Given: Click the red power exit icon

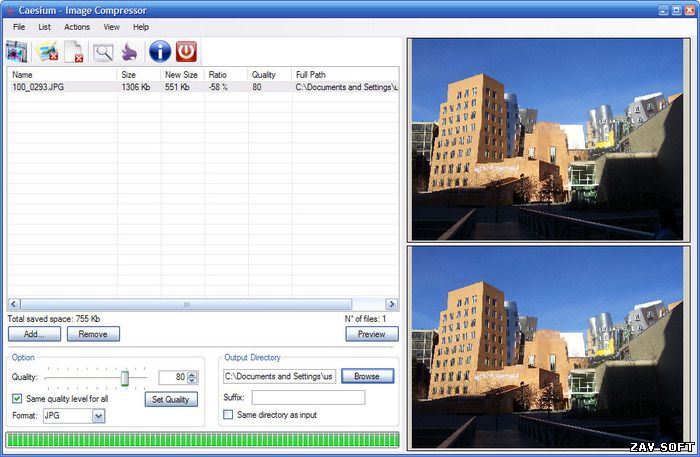Looking at the screenshot, I should pos(186,51).
